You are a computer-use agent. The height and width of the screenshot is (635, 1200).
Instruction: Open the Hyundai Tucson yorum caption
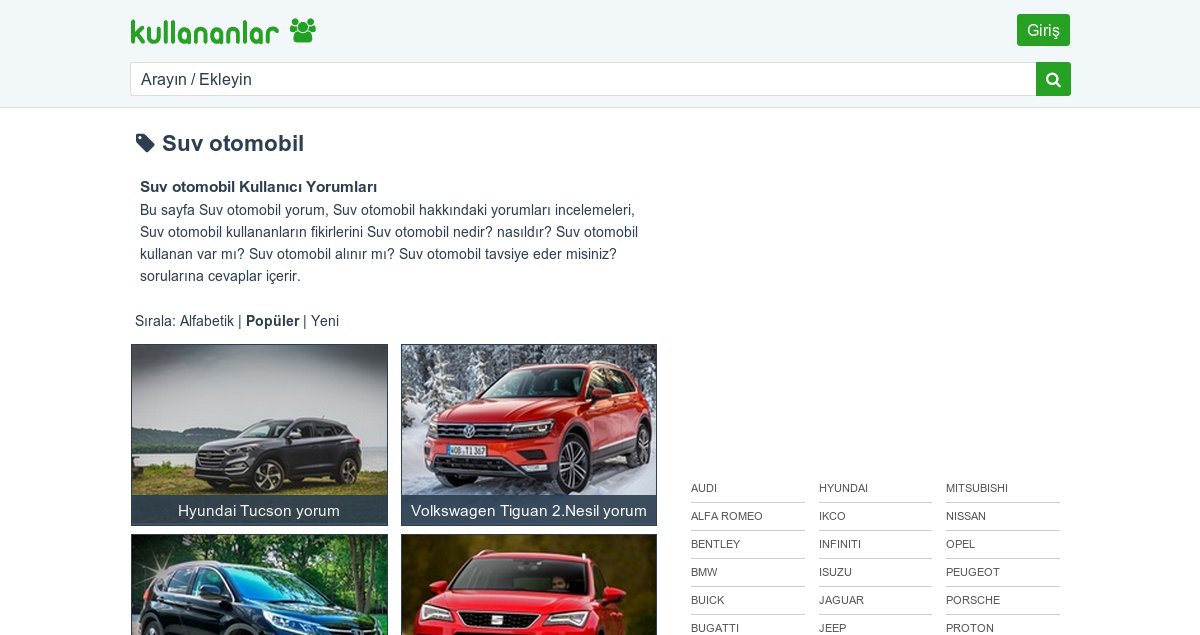click(259, 510)
